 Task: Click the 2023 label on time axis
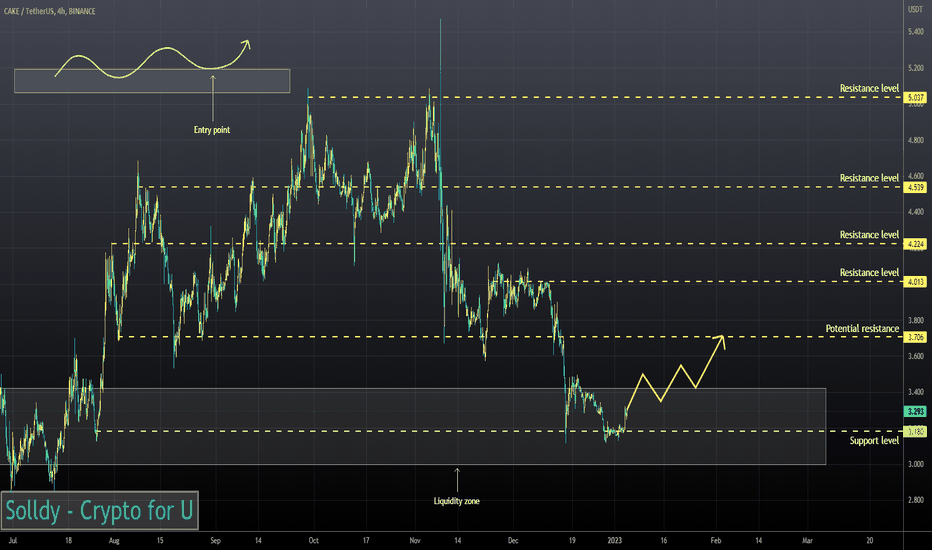tap(615, 540)
